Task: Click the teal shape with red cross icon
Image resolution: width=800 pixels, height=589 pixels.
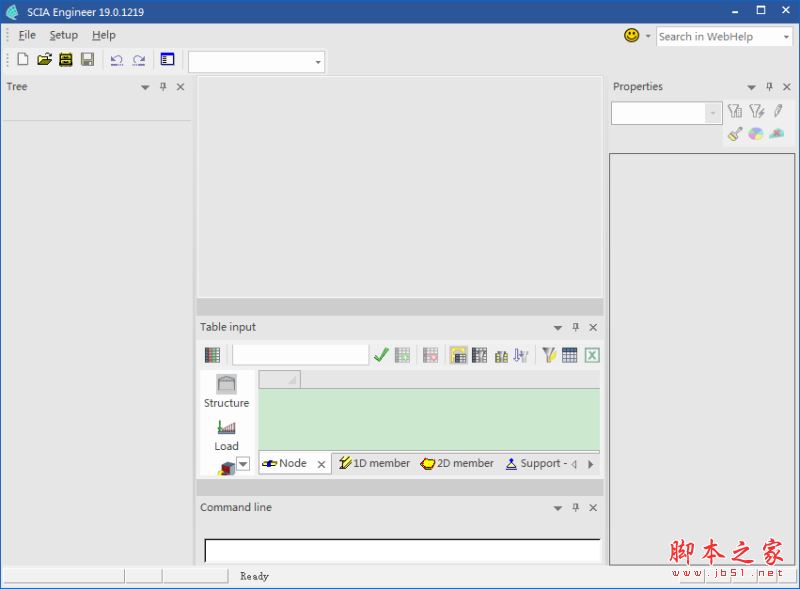Action: tap(777, 134)
